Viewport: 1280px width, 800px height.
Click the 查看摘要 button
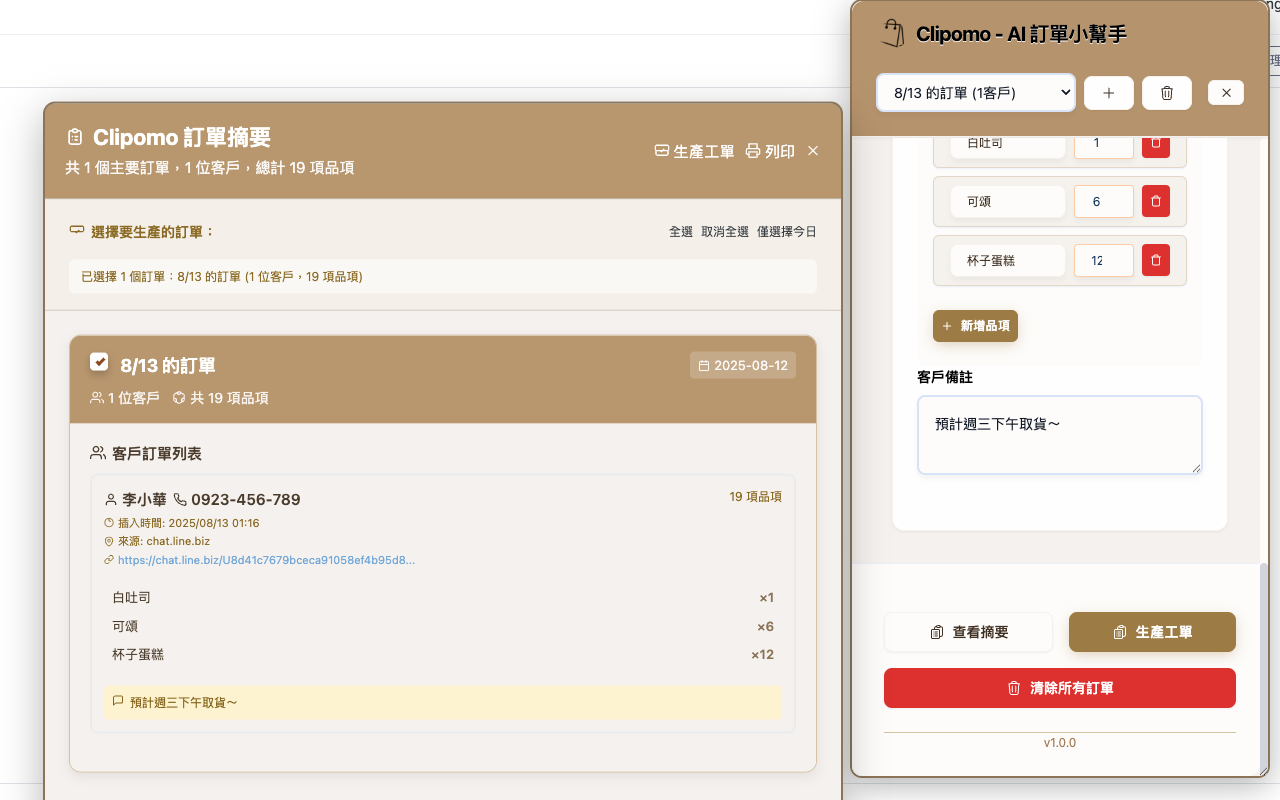[968, 632]
